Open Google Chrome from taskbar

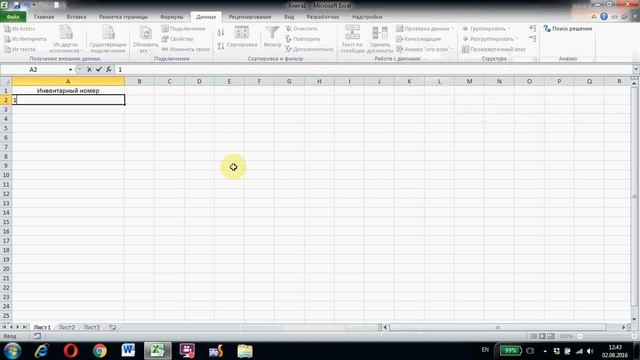click(x=99, y=351)
